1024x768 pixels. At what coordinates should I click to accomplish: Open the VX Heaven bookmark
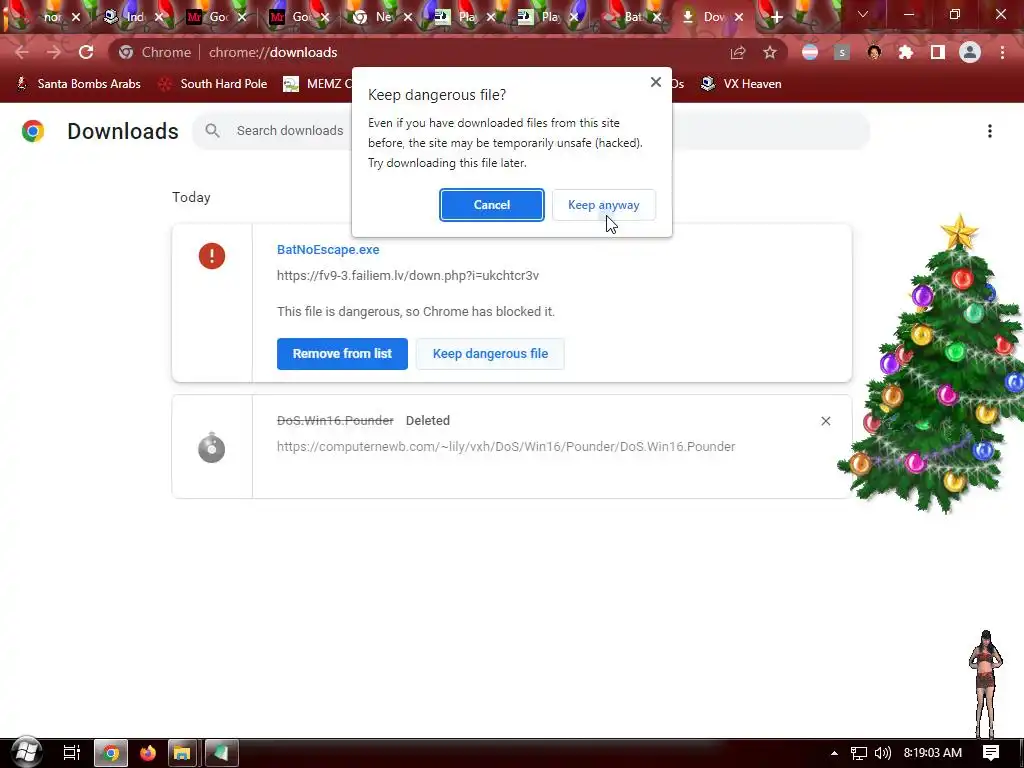[x=741, y=84]
